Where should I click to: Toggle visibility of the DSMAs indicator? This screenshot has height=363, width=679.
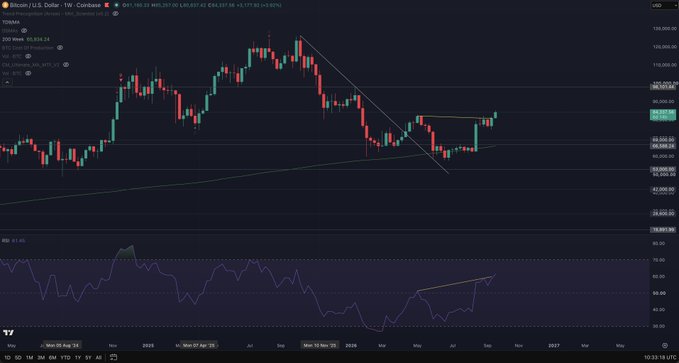tap(24, 31)
